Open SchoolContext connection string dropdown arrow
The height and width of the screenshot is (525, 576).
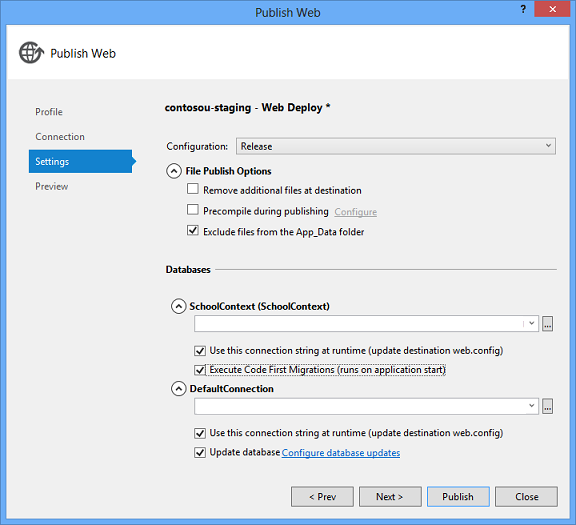[x=531, y=323]
